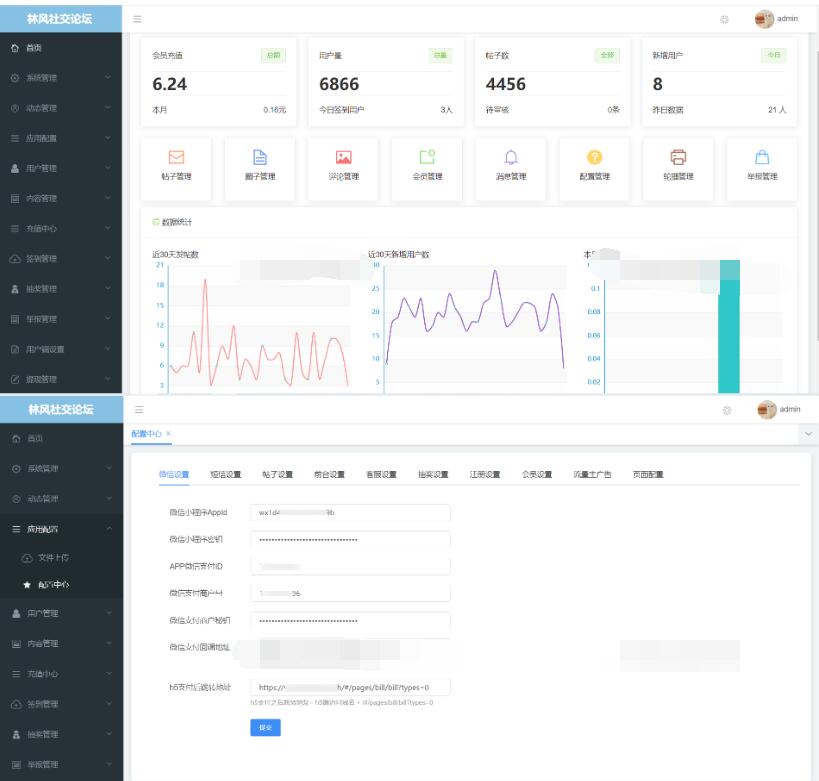Screen dimensions: 819x781
Task: Click the 评论管理 picture icon
Action: click(x=343, y=158)
